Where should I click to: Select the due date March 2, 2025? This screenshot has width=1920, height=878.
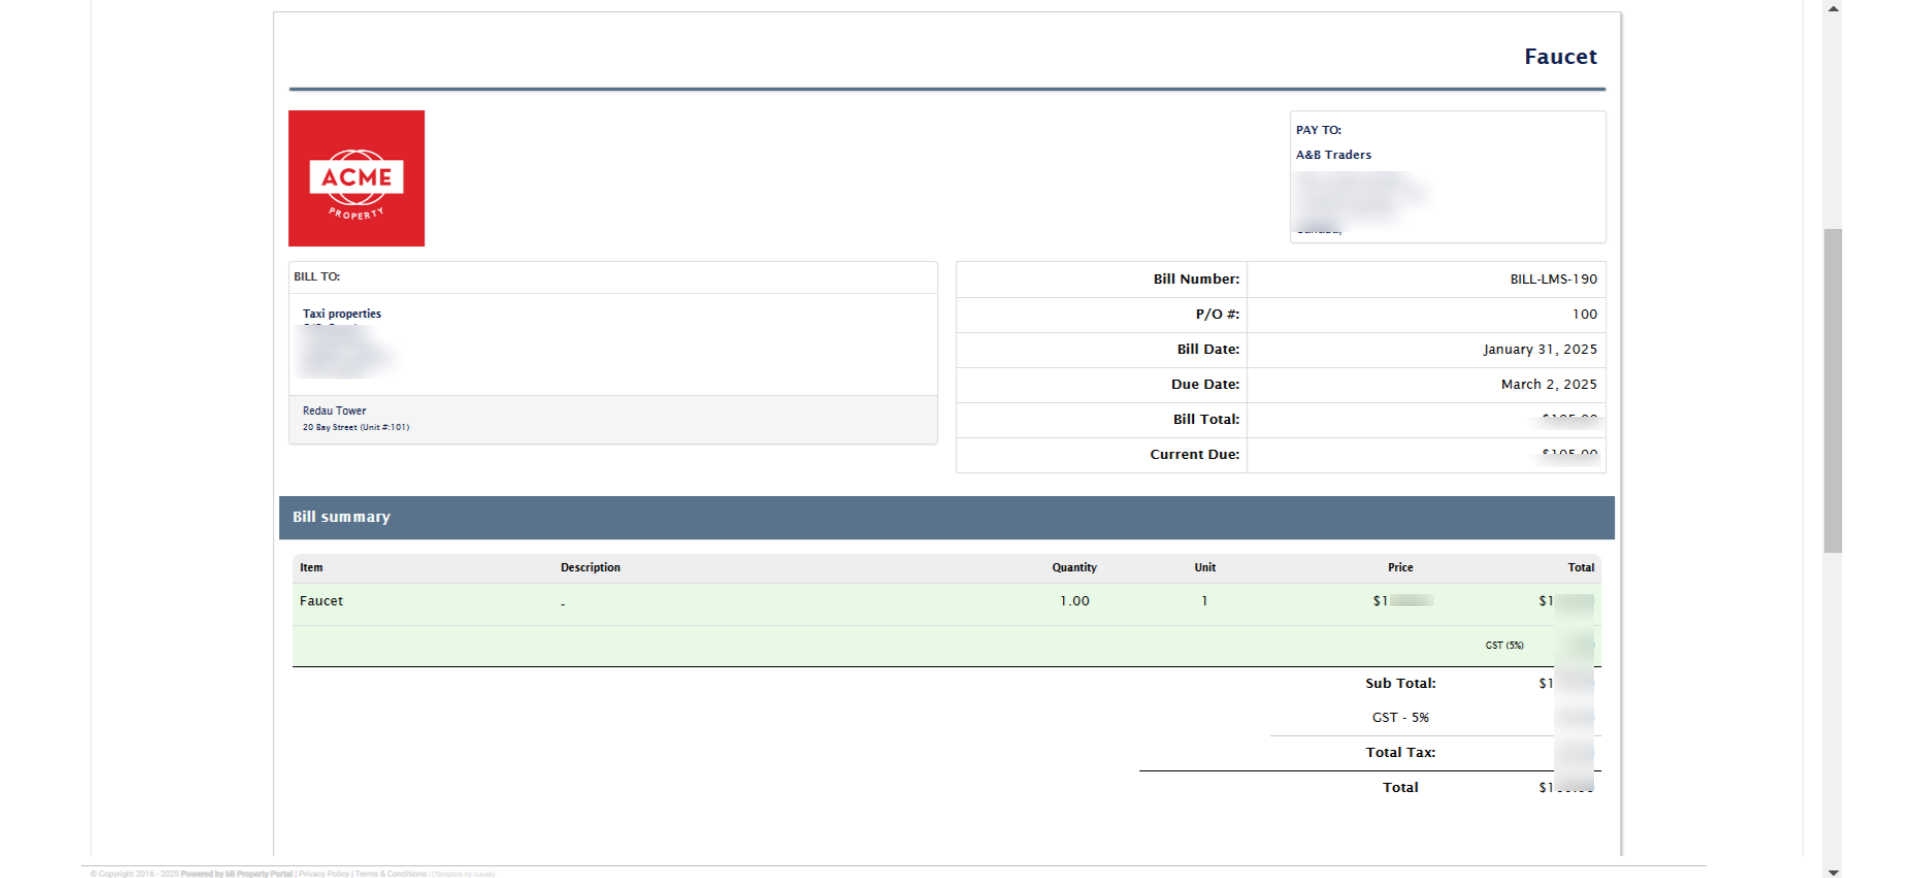tap(1549, 384)
